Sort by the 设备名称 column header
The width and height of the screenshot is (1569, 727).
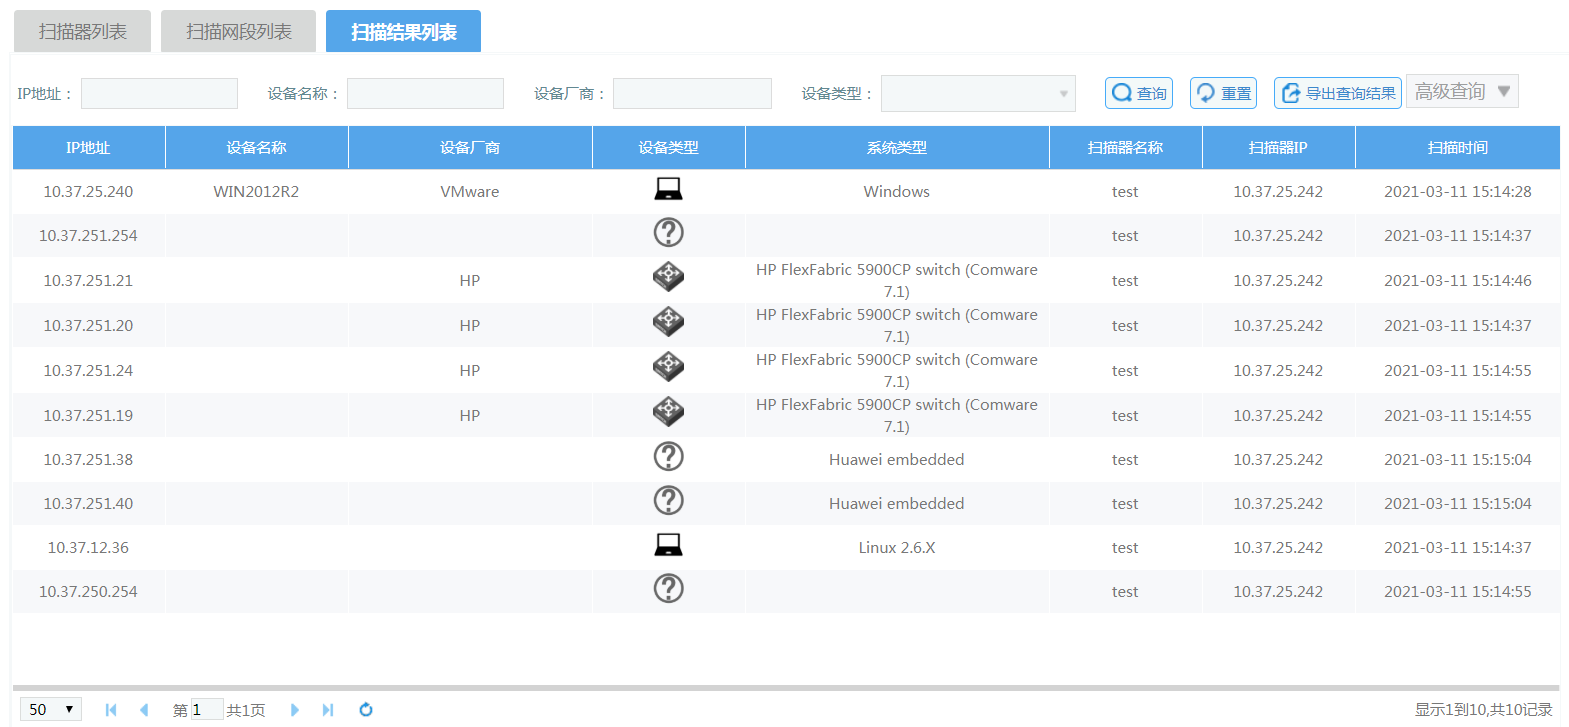coord(257,148)
